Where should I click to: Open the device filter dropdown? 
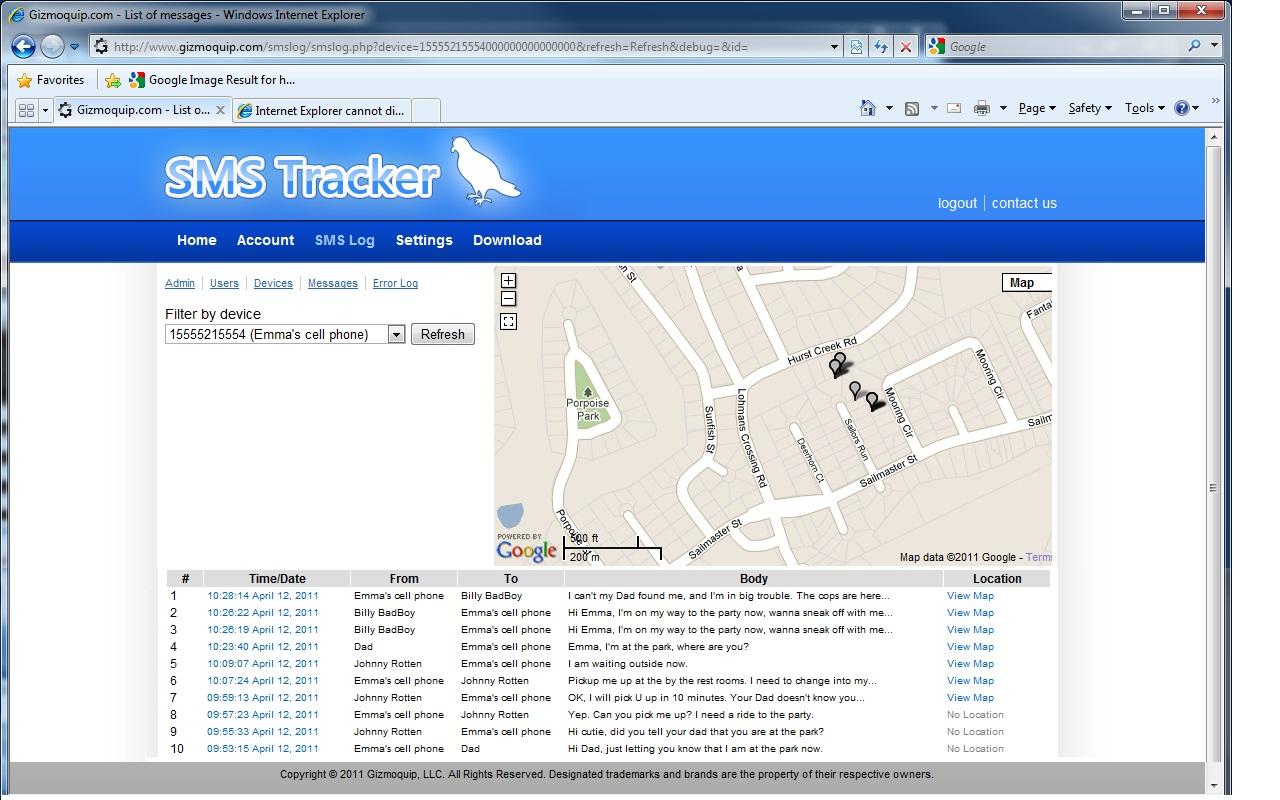[x=284, y=334]
